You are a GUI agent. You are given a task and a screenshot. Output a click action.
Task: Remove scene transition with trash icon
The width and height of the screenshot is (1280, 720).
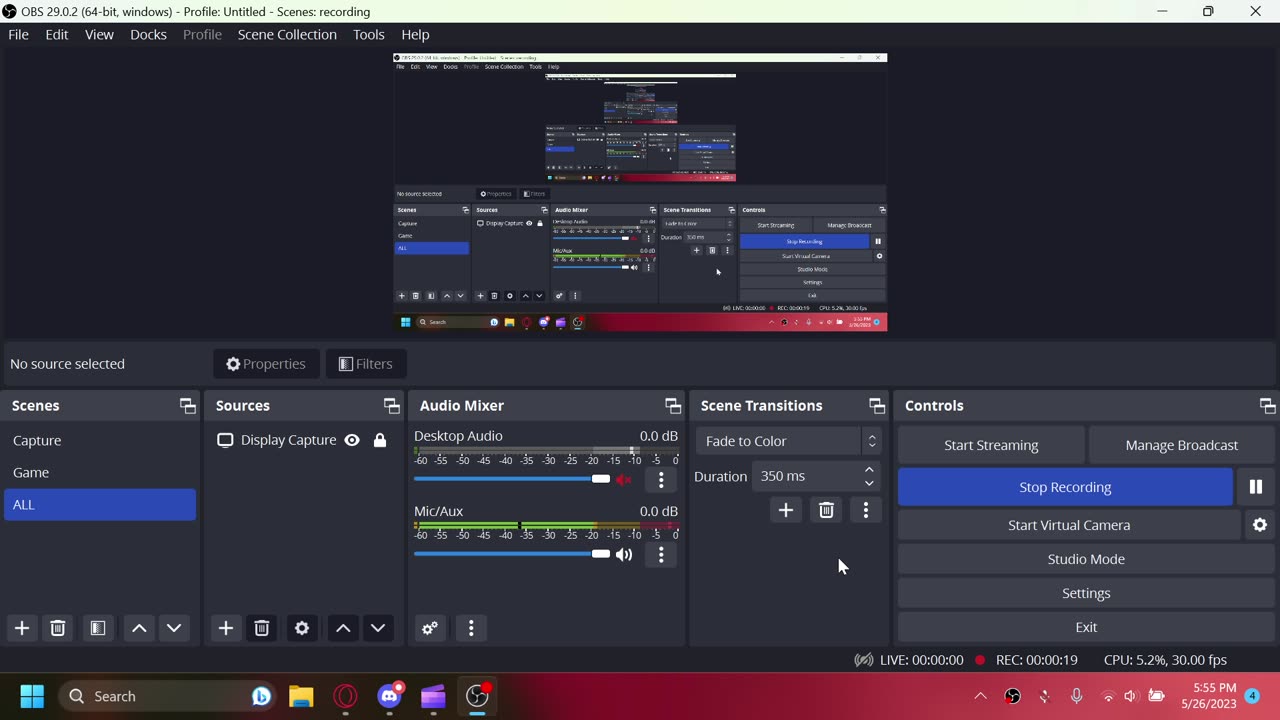pyautogui.click(x=826, y=510)
